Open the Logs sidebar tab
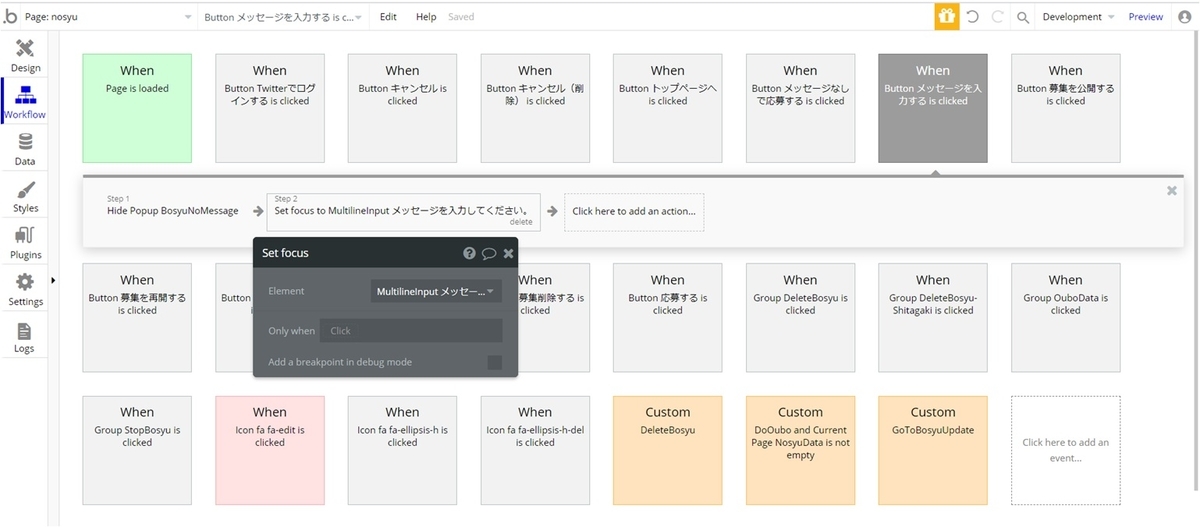Screen dimensions: 1200x527 (x=25, y=337)
